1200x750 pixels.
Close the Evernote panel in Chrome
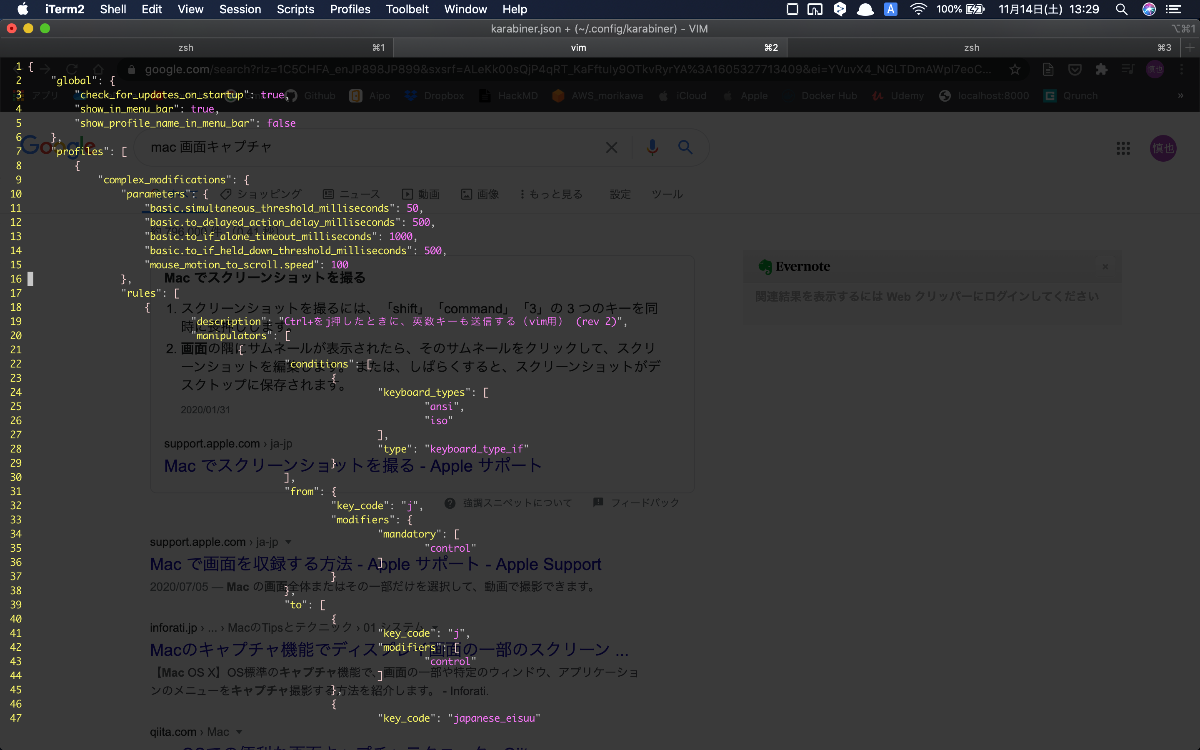click(1105, 267)
